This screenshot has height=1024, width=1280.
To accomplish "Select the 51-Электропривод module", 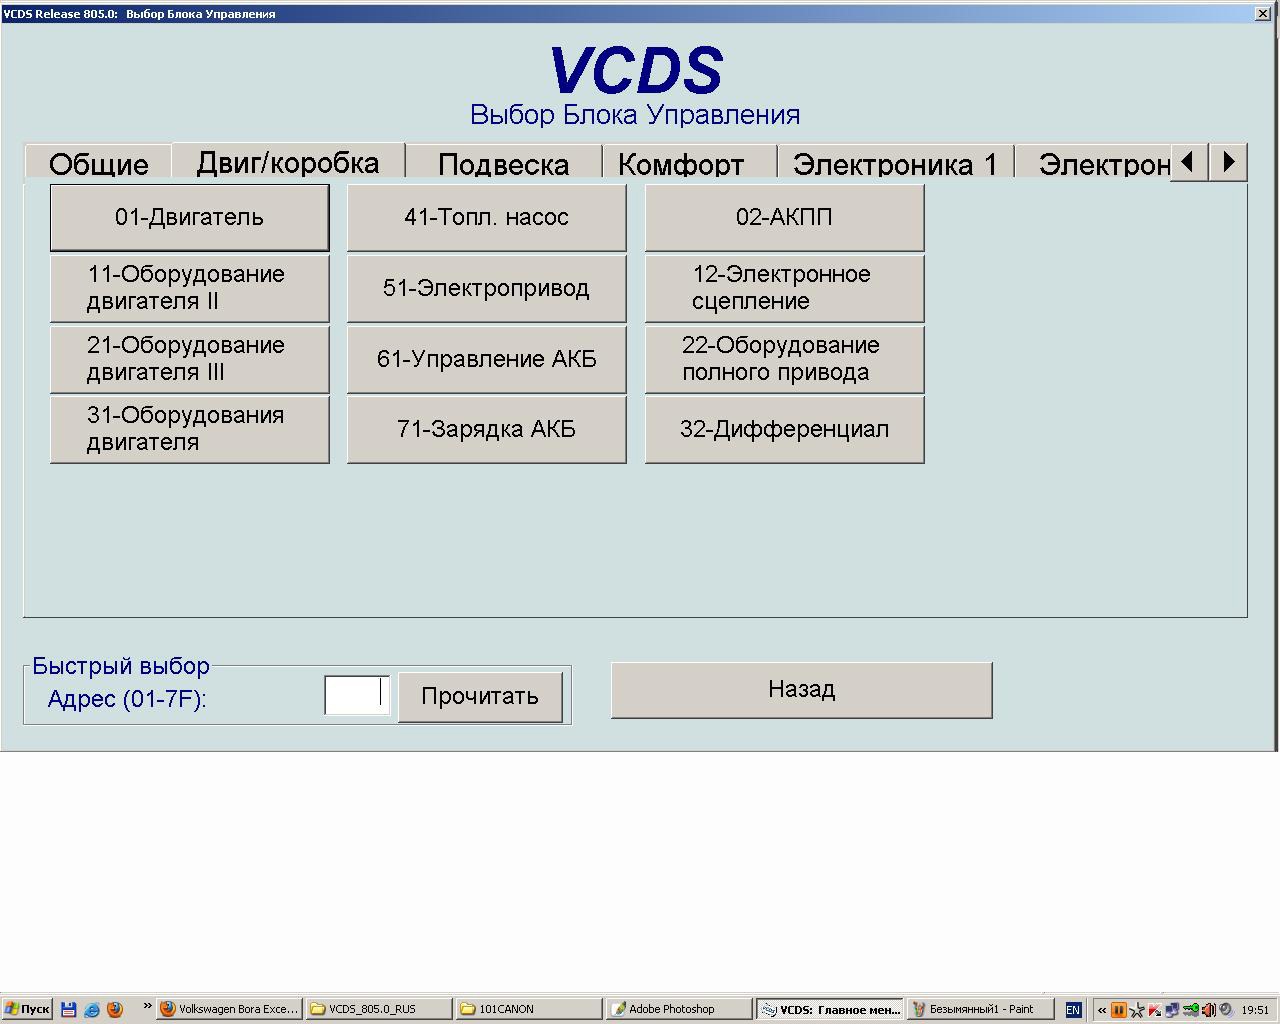I will coord(486,288).
